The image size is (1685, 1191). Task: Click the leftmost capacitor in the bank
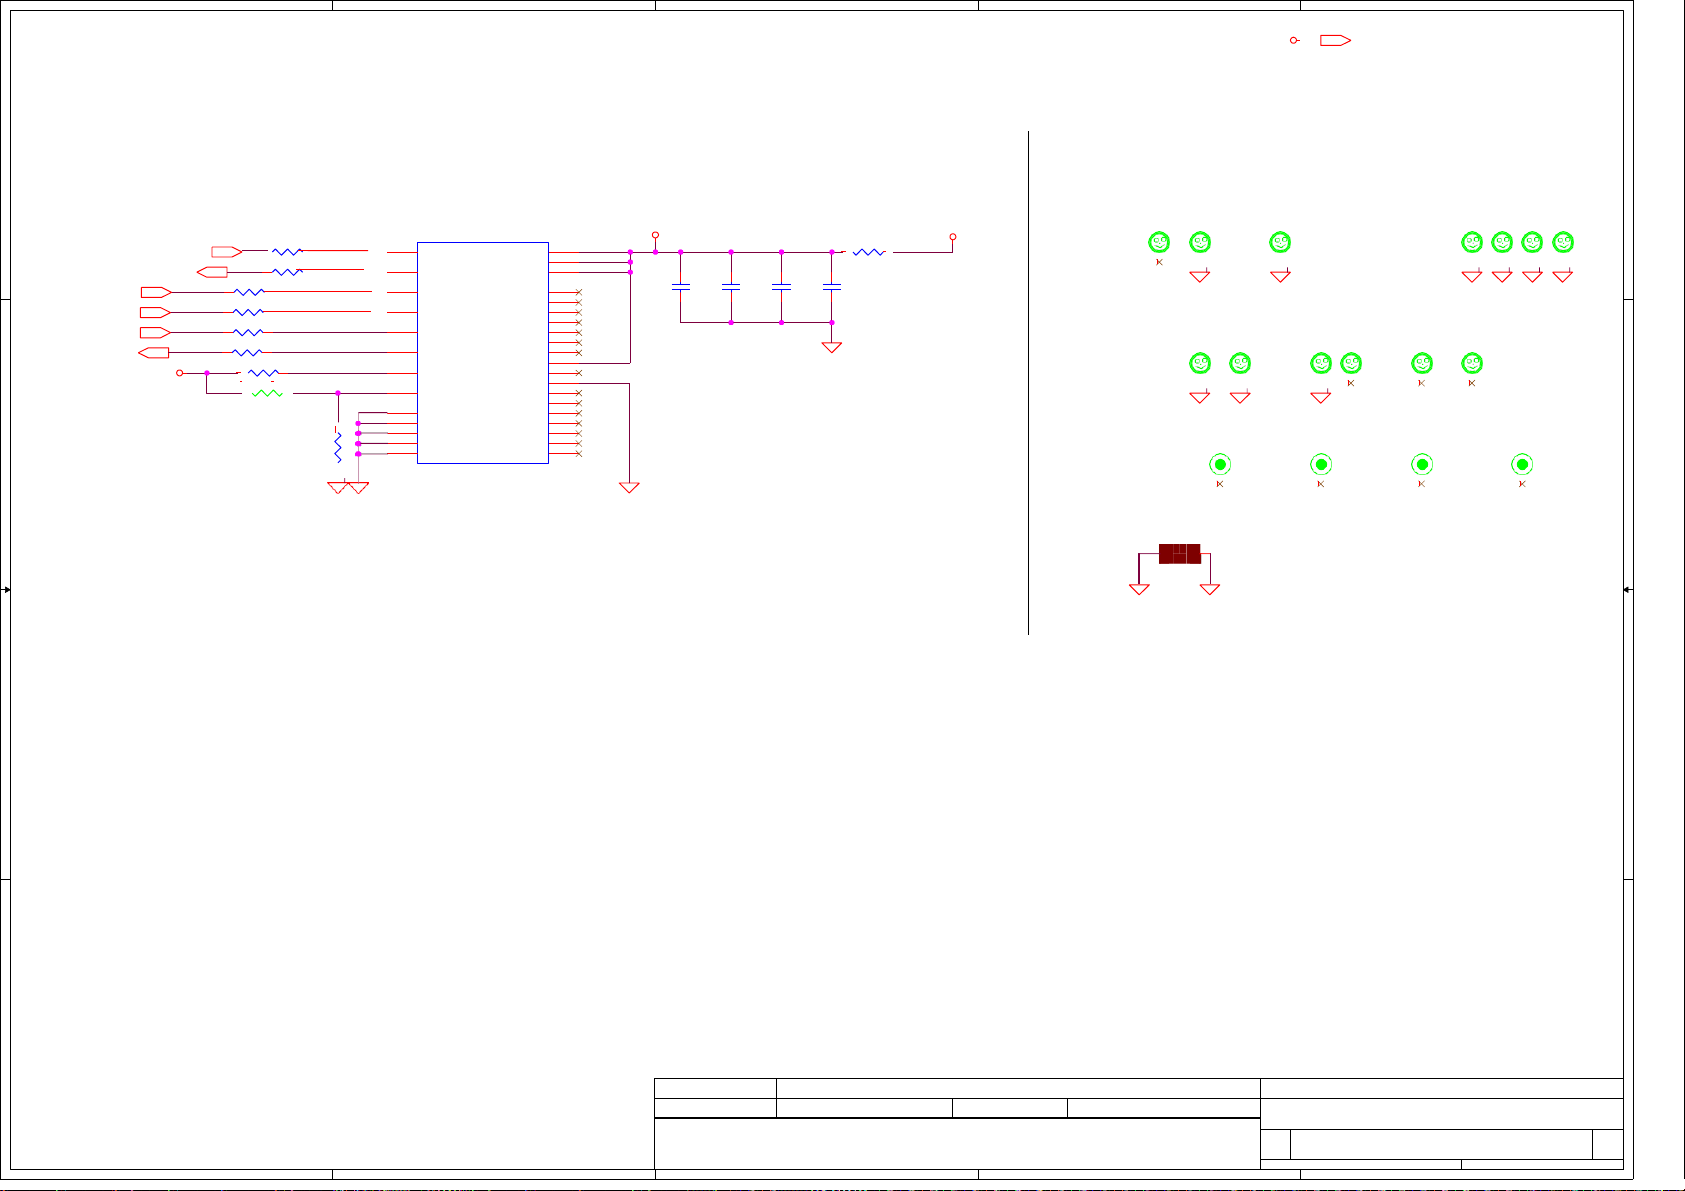(681, 287)
